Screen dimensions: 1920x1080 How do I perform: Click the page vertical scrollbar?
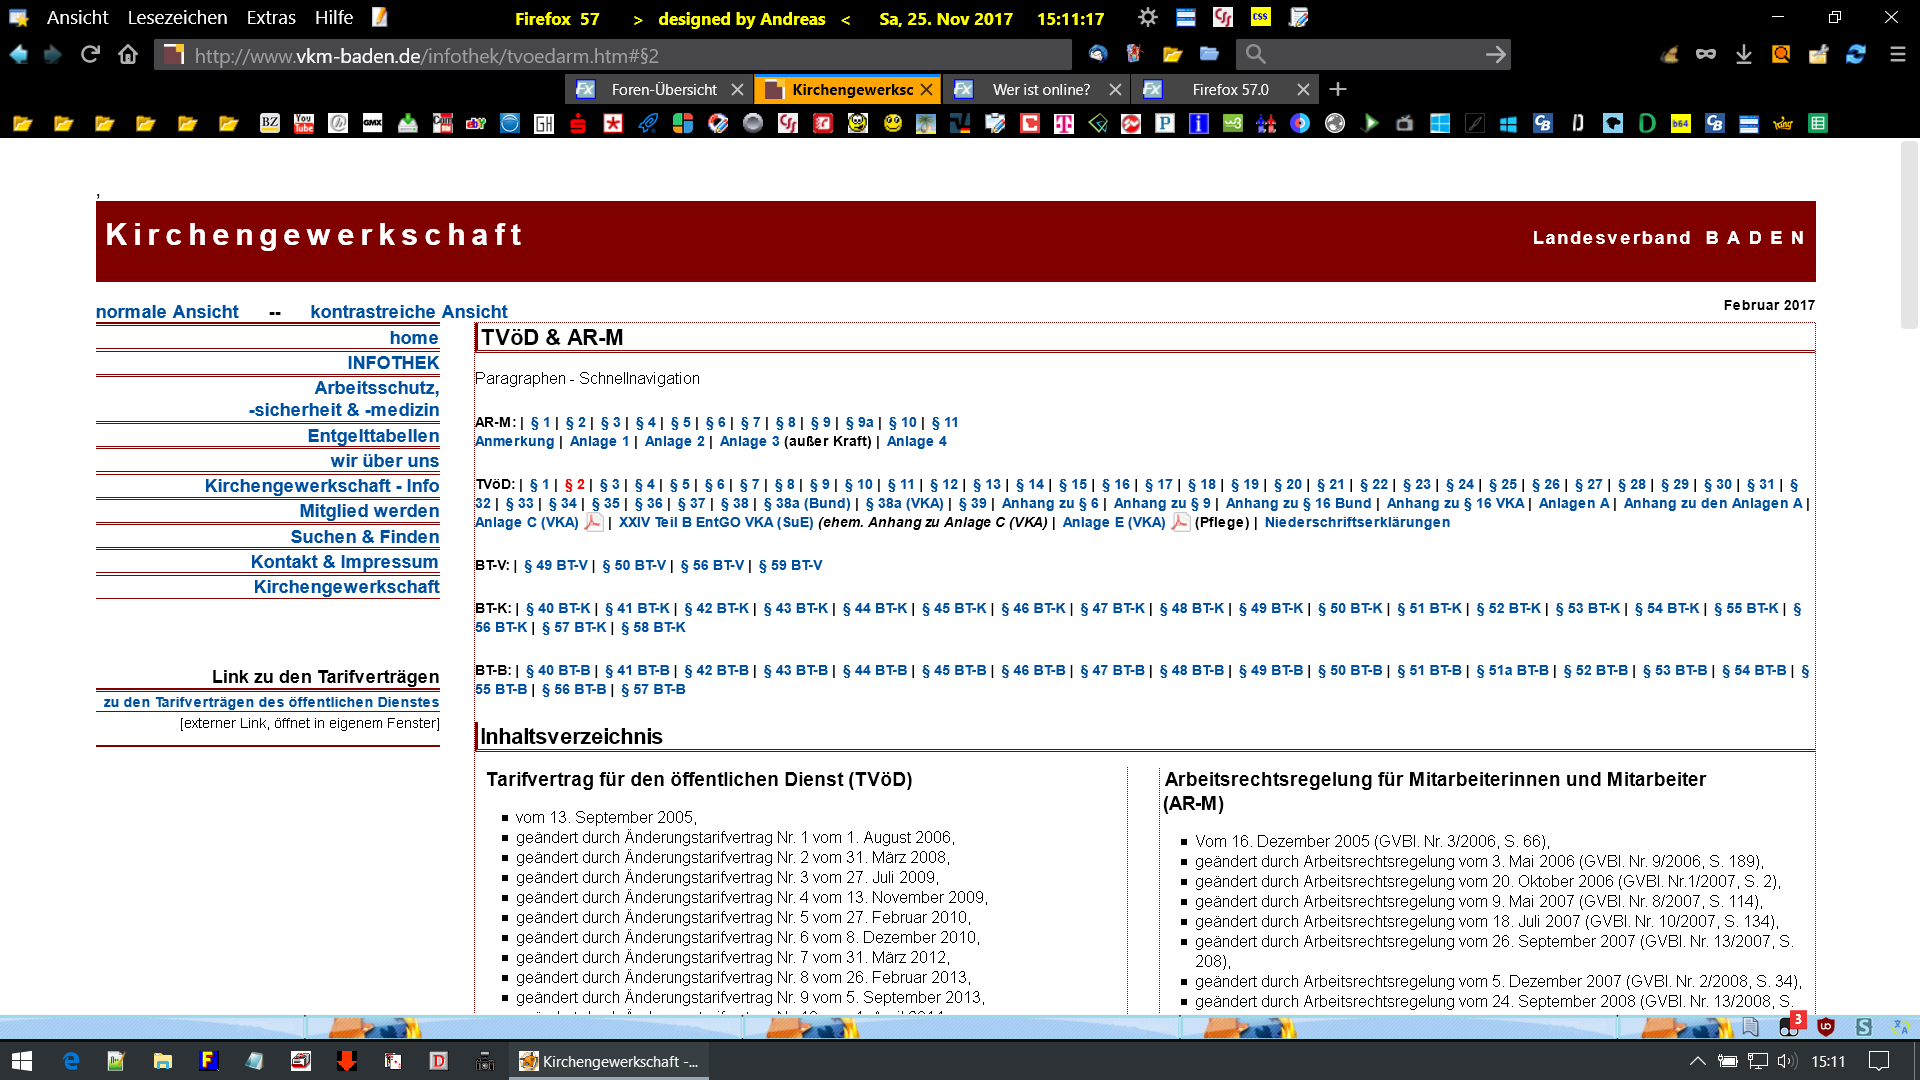click(1908, 235)
